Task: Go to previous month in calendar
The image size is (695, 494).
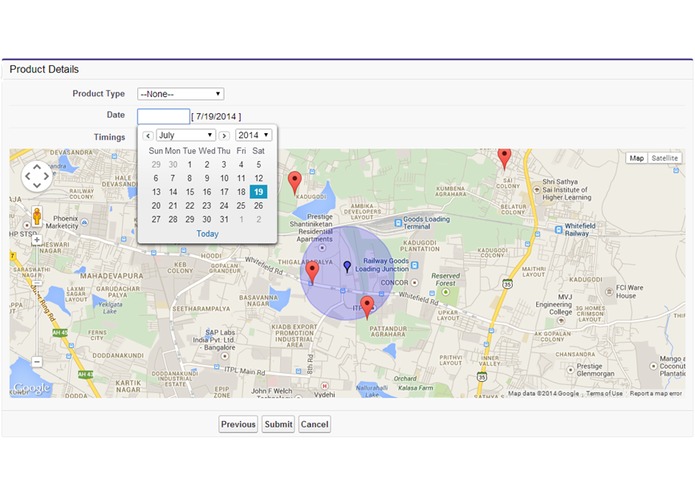Action: pos(148,136)
